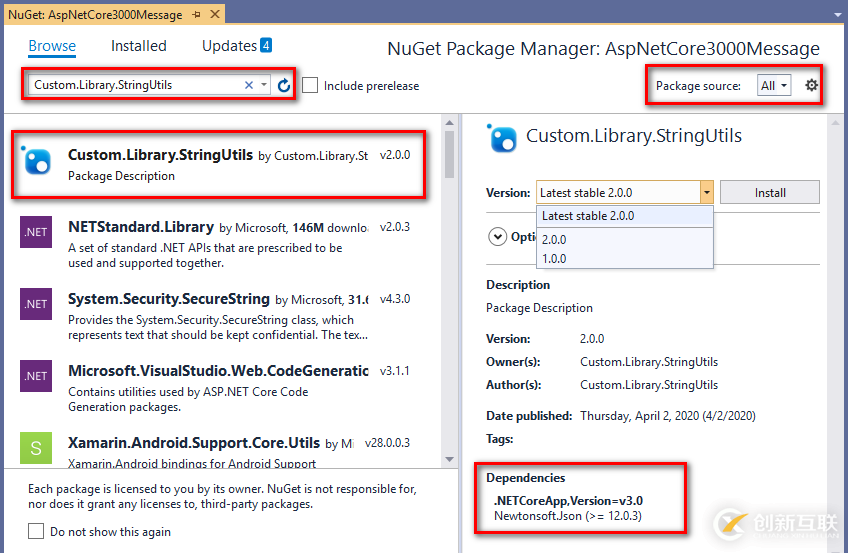Select the Custom.Library.StringUtils package icon
The width and height of the screenshot is (848, 553).
point(36,161)
